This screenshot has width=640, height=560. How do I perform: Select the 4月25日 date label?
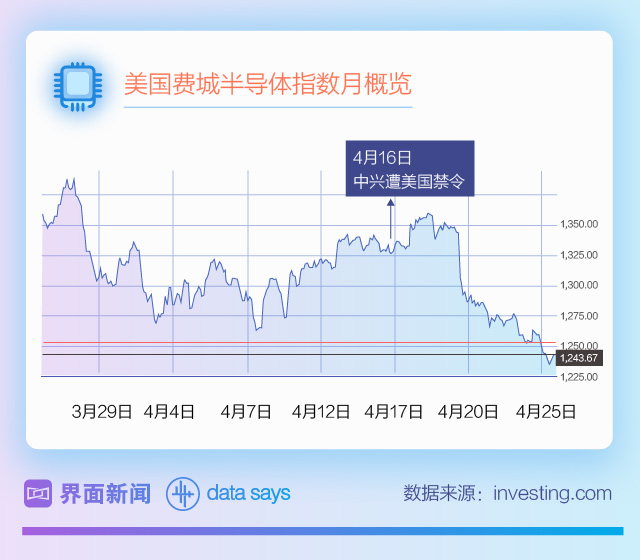(x=545, y=411)
